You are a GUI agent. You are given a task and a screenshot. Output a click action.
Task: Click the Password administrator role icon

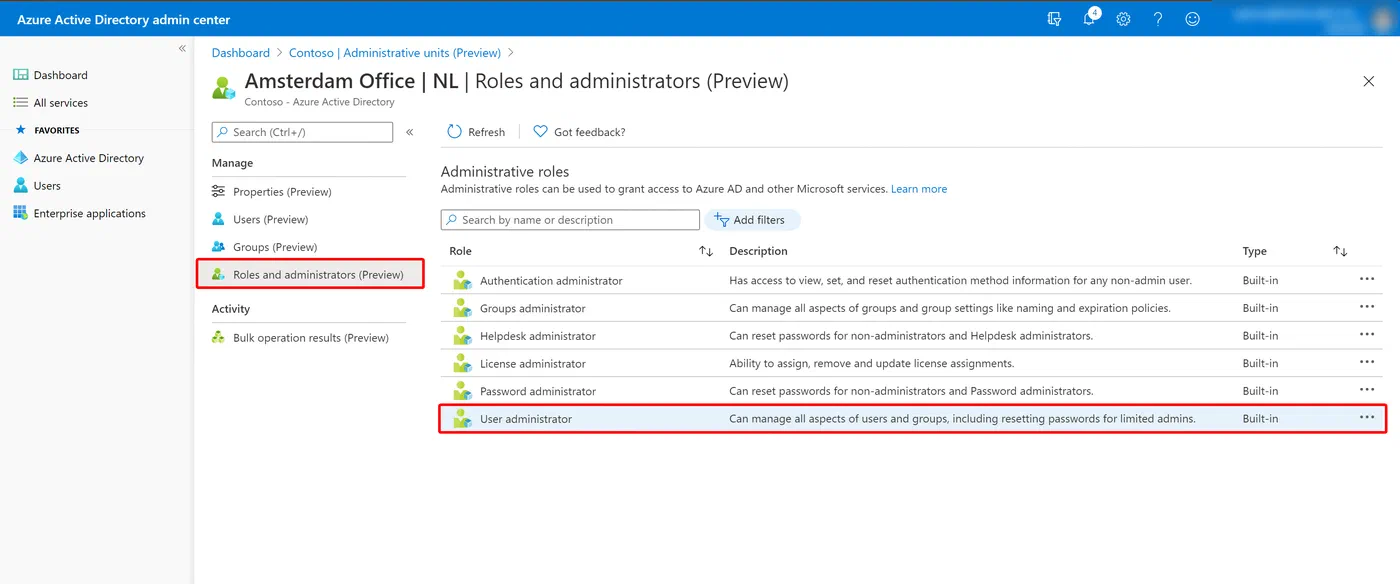(461, 391)
